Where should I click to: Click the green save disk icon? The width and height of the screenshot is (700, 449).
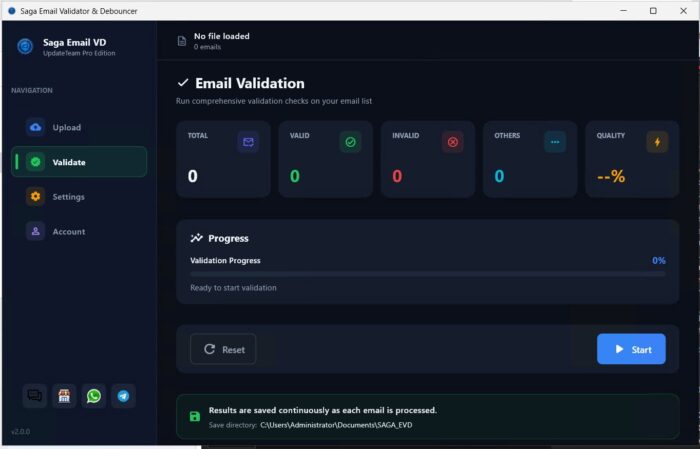[195, 416]
